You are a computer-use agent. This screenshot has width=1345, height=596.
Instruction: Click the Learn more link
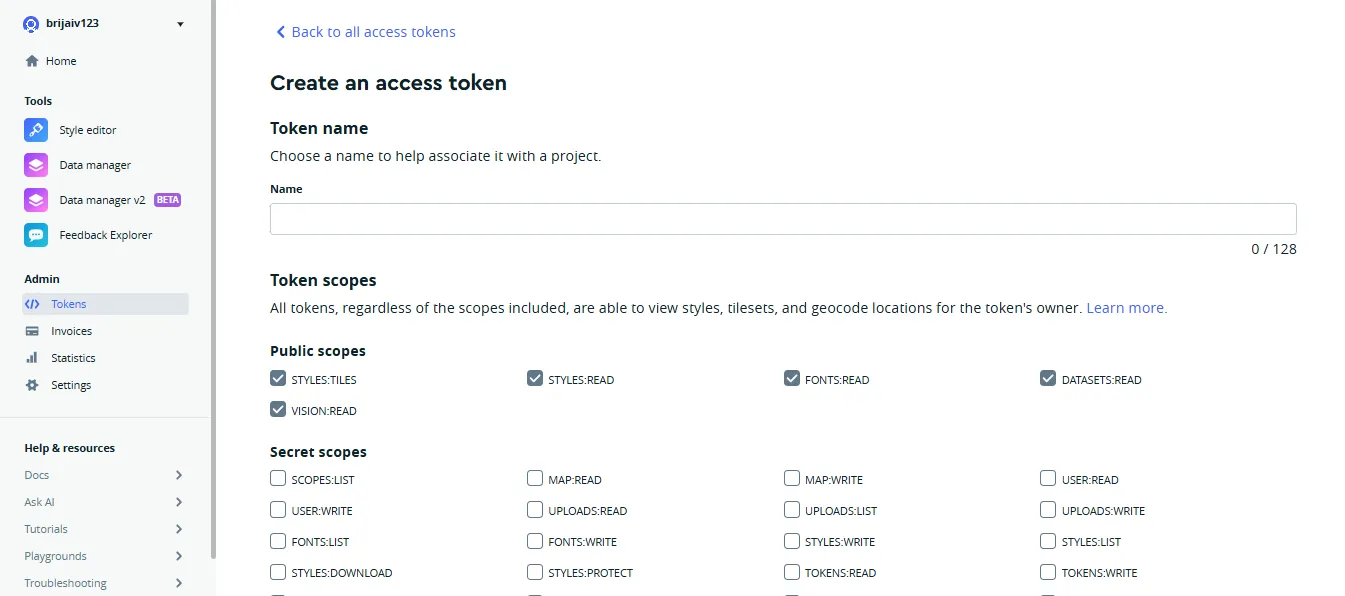(1125, 307)
